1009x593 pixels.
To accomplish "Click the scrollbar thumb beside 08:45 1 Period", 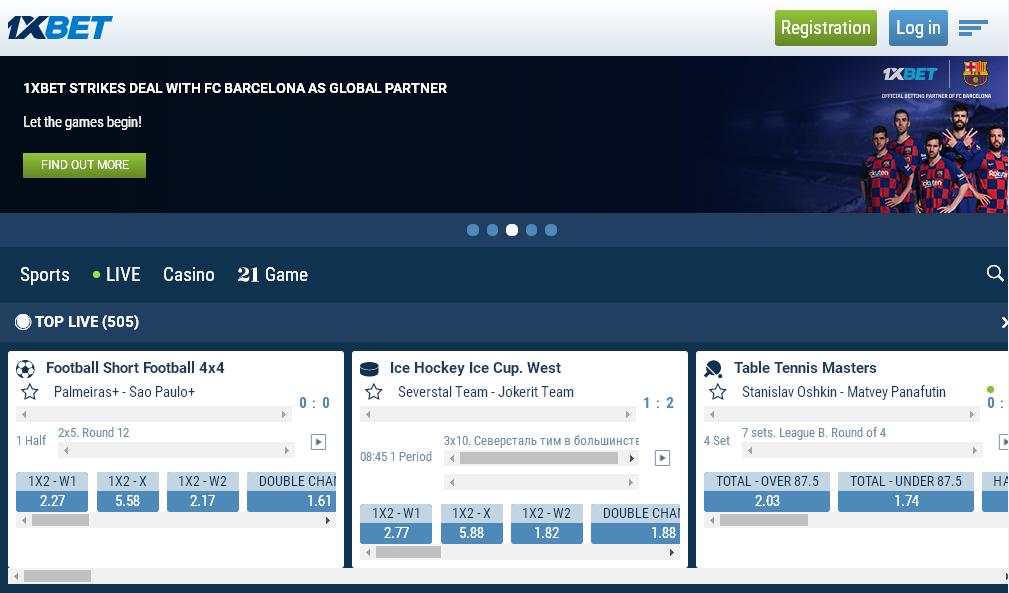I will (x=539, y=458).
